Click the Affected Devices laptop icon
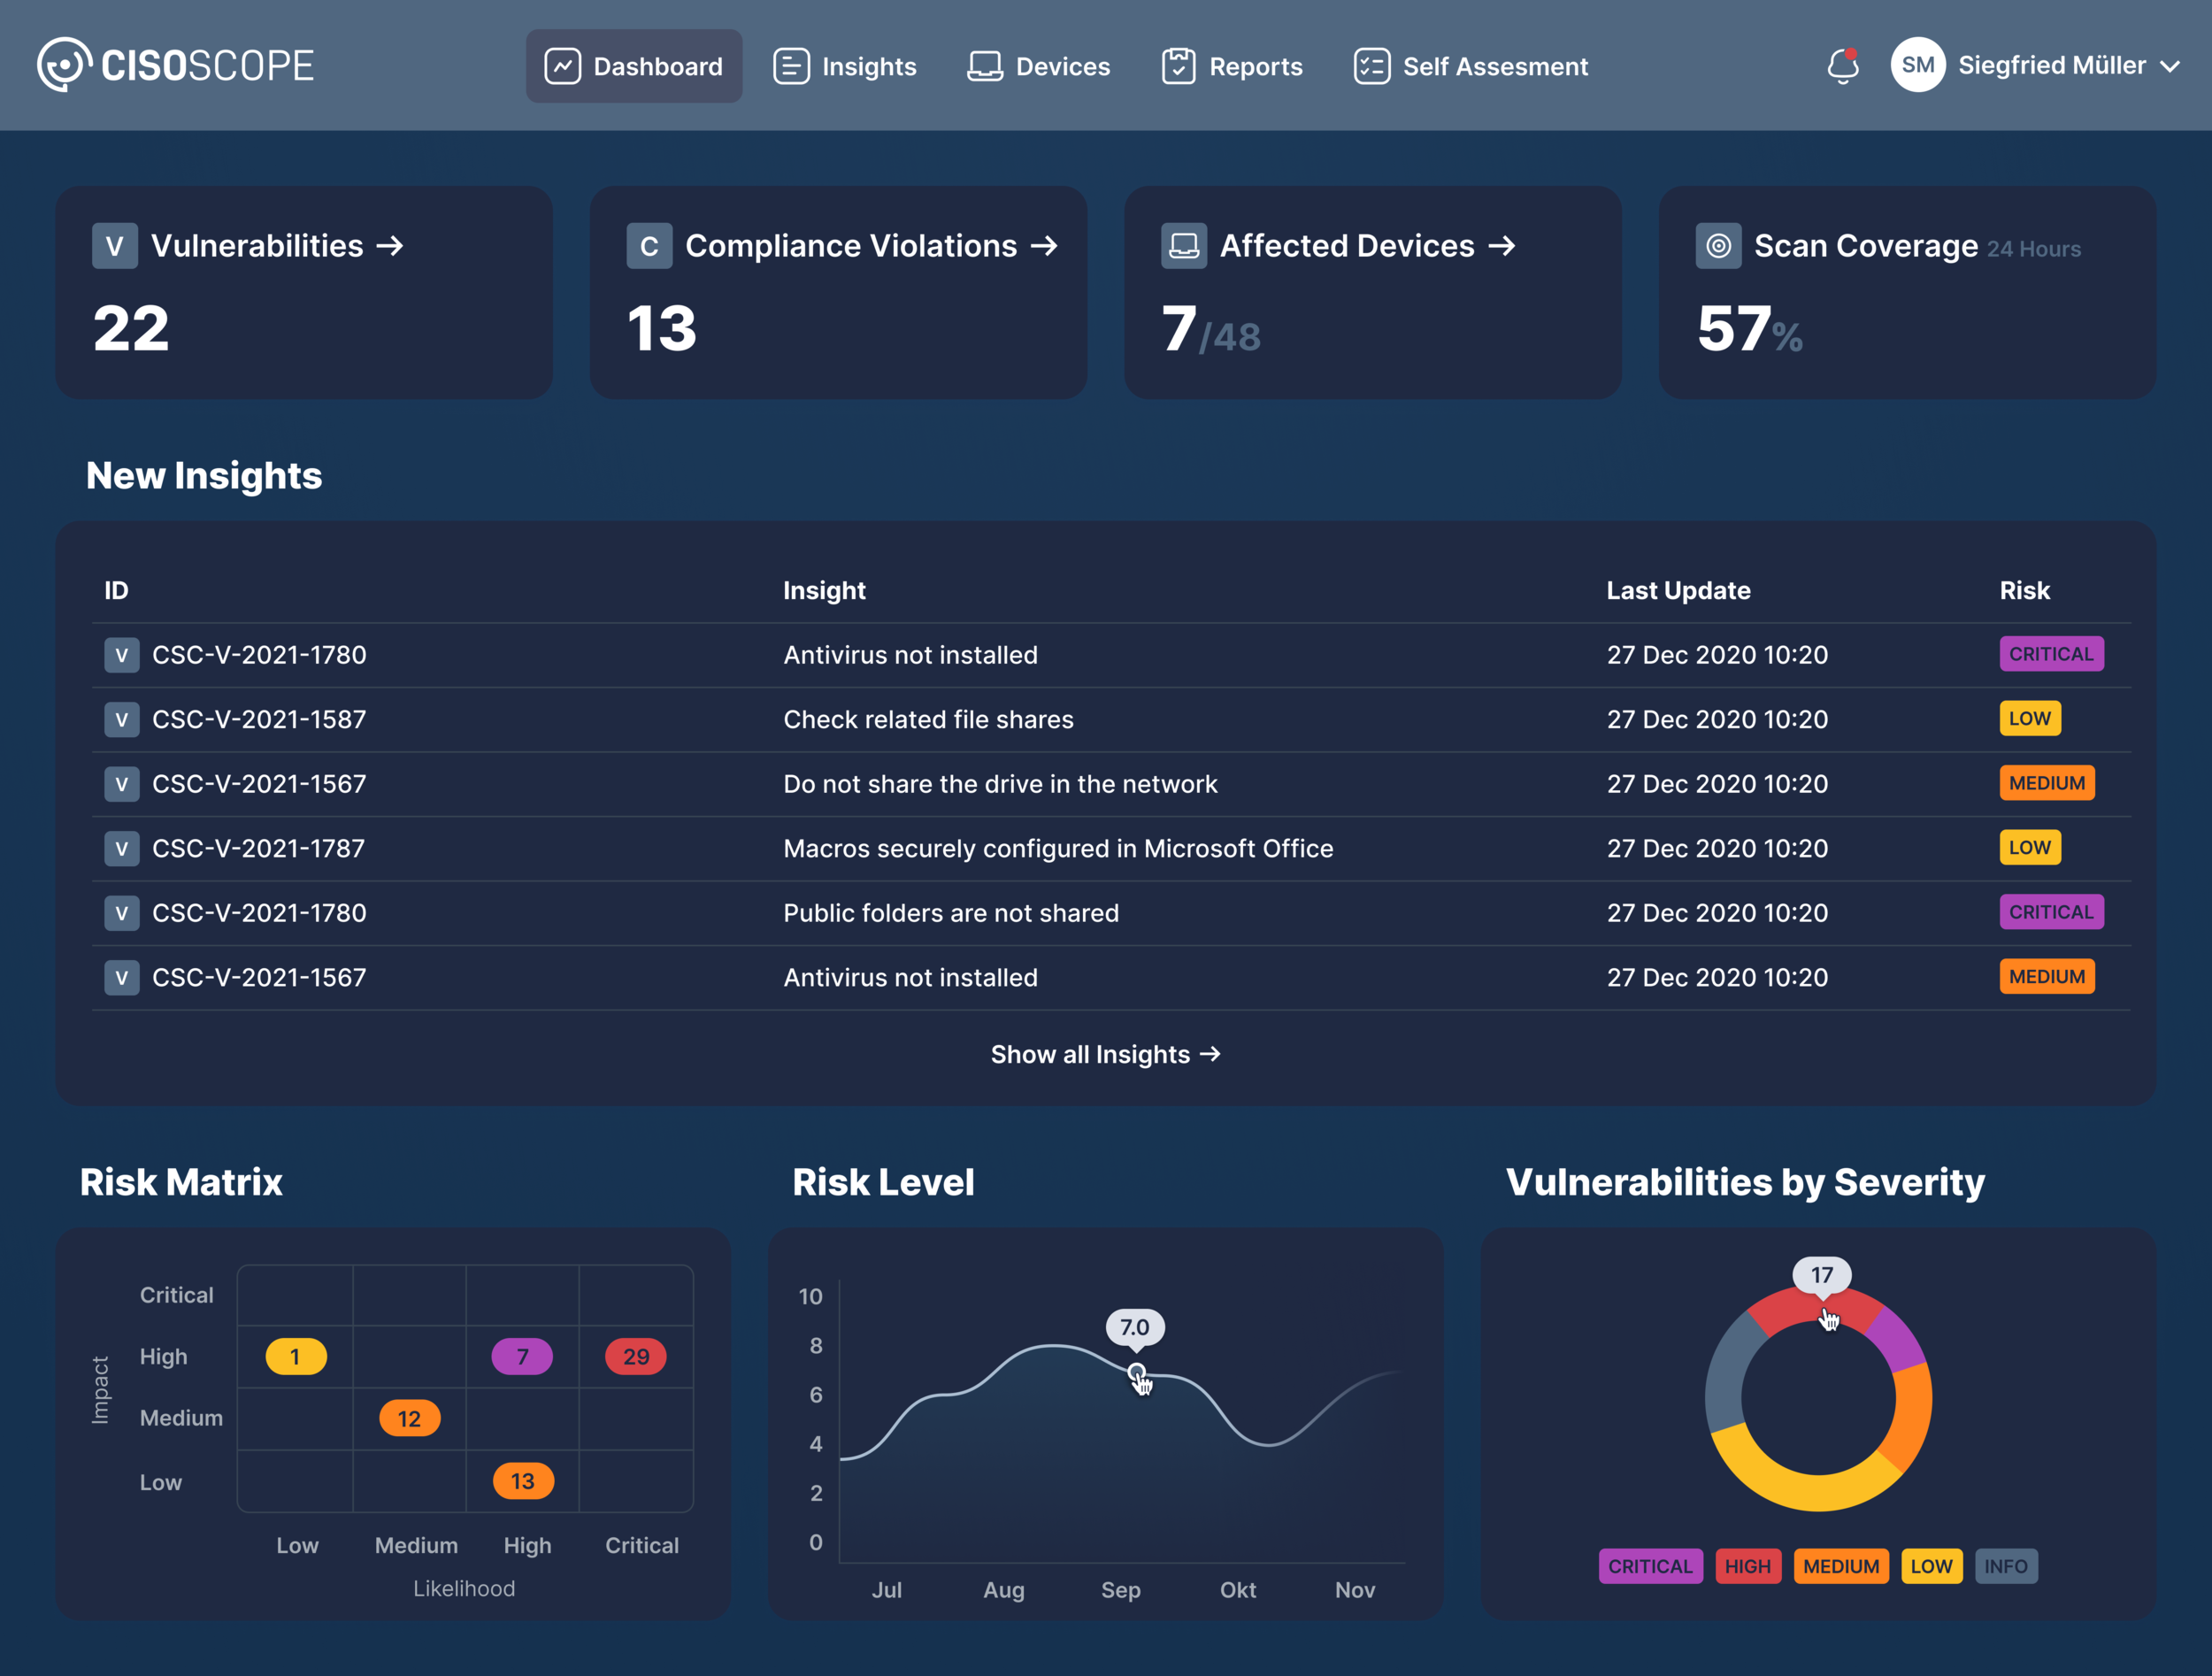Image resolution: width=2212 pixels, height=1676 pixels. (x=1183, y=246)
